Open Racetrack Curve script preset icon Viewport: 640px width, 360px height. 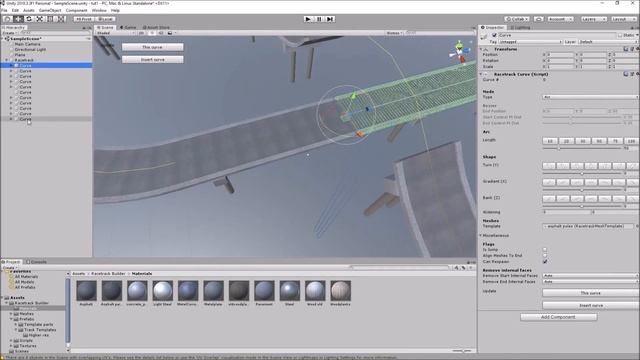pyautogui.click(x=632, y=74)
